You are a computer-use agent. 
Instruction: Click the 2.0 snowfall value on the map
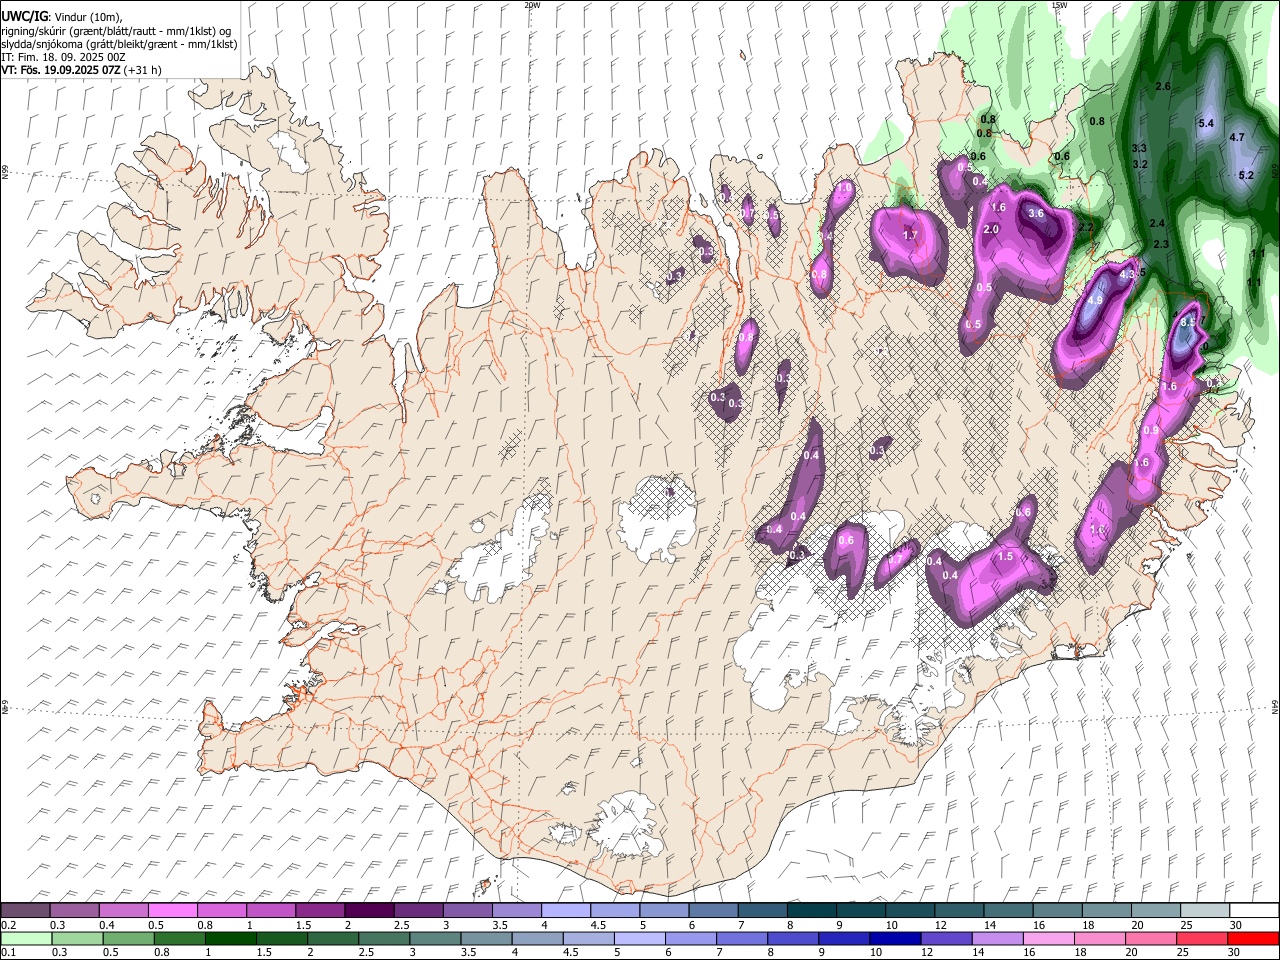(991, 229)
